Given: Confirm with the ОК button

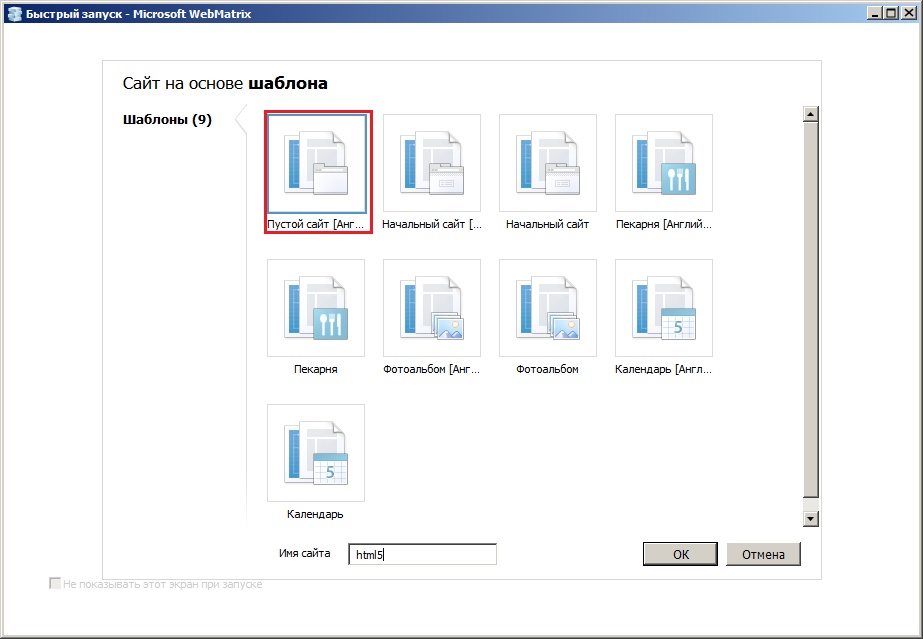Looking at the screenshot, I should coord(680,554).
